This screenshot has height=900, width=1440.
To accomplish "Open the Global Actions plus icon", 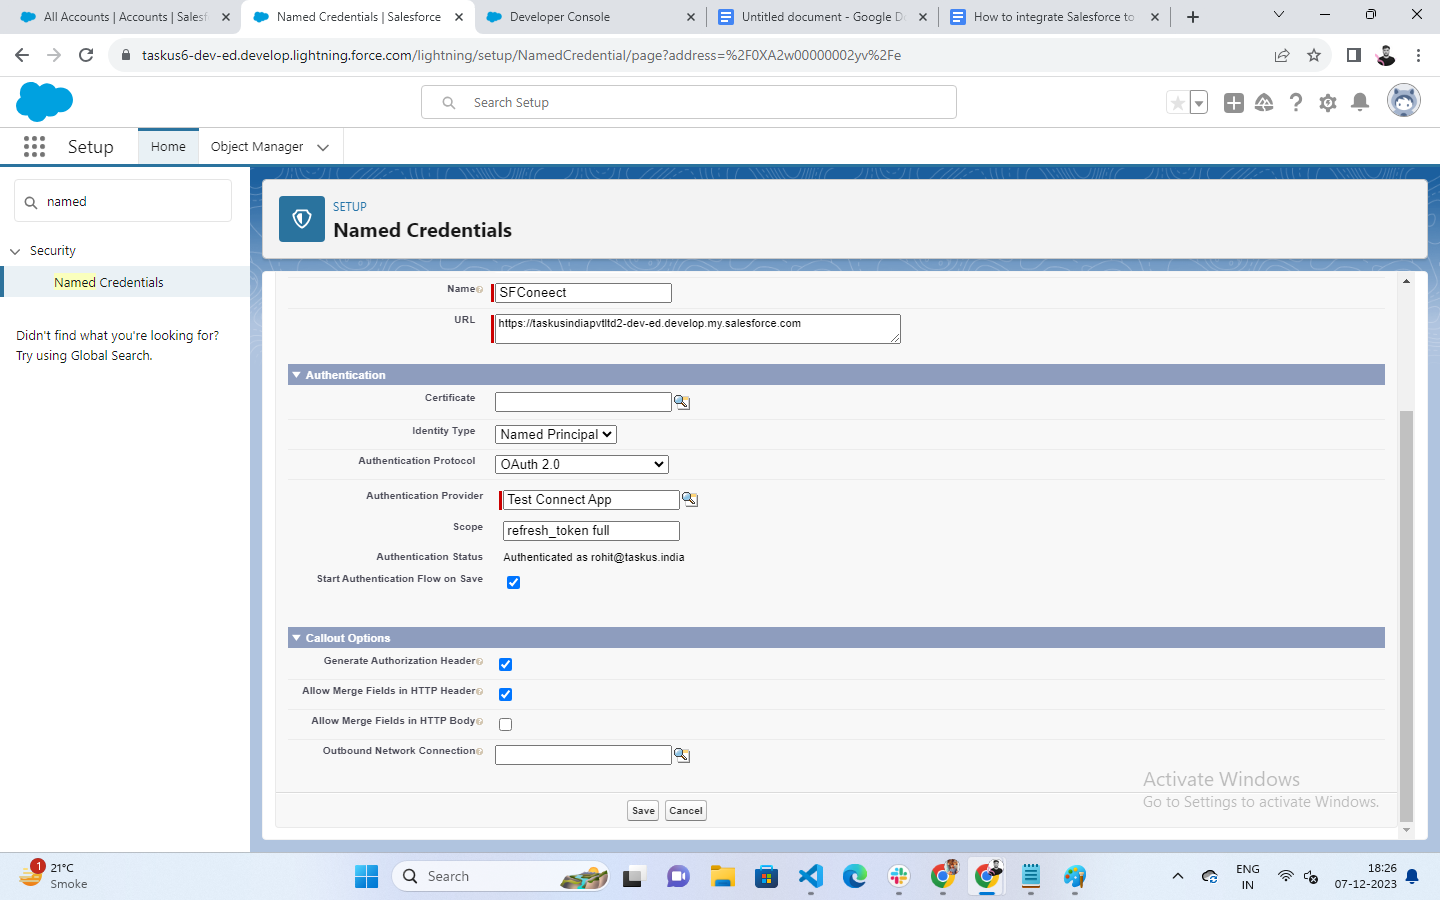I will pos(1234,102).
